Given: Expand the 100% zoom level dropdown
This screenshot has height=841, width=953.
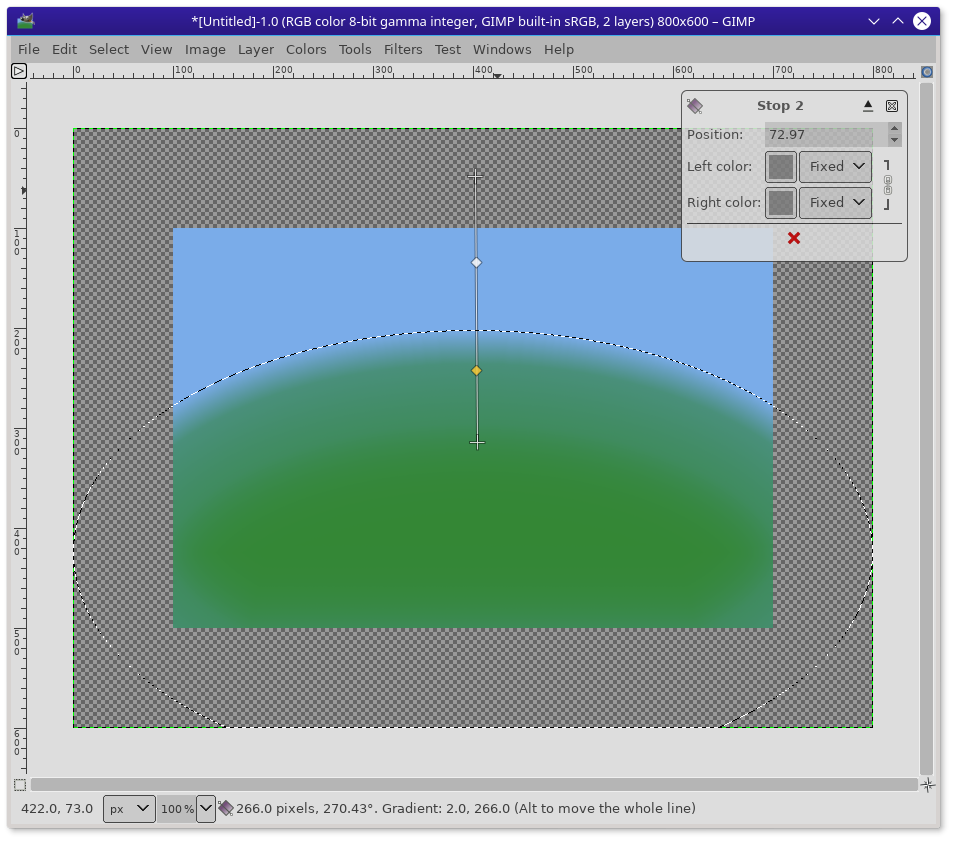Looking at the screenshot, I should (206, 808).
